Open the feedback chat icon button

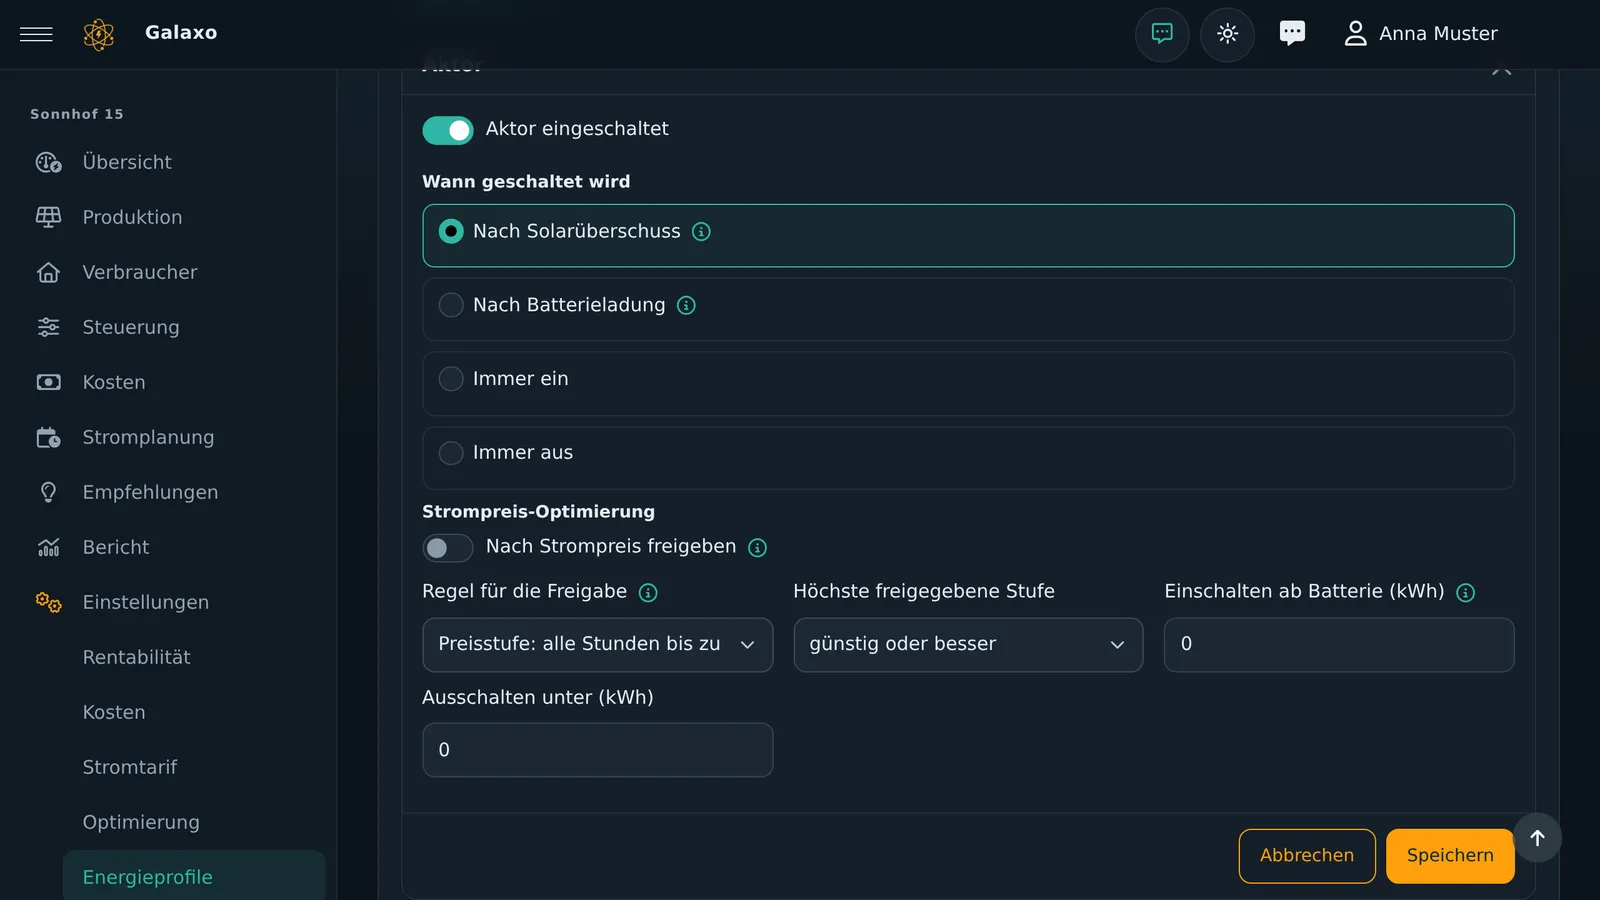coord(1162,34)
